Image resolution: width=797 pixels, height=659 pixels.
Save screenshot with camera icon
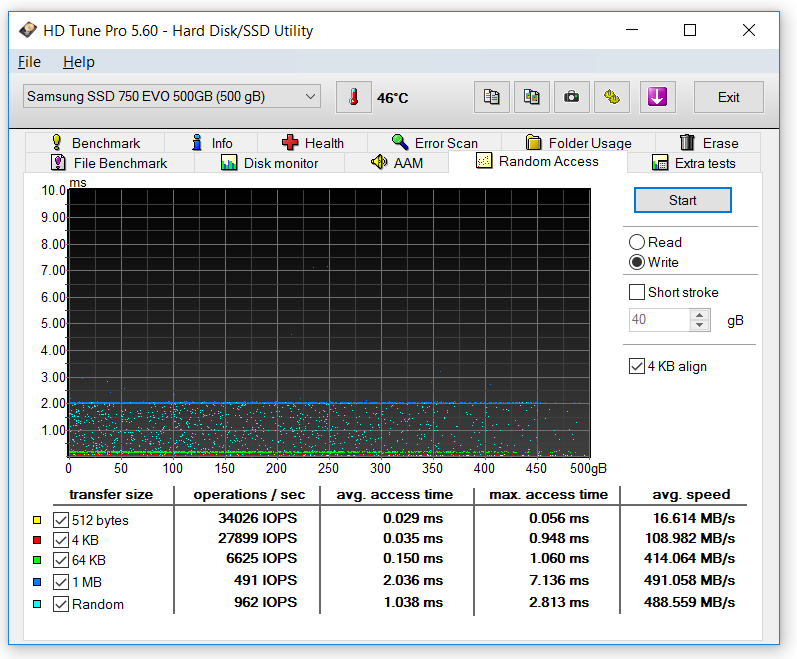point(572,97)
